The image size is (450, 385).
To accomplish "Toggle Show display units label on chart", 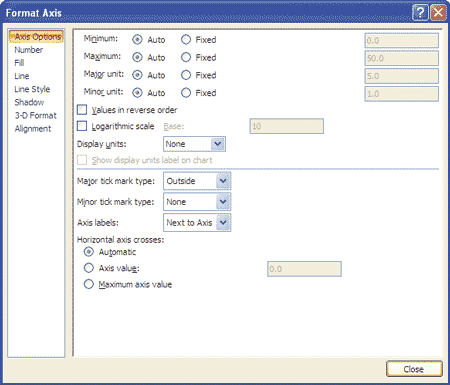I will 82,160.
